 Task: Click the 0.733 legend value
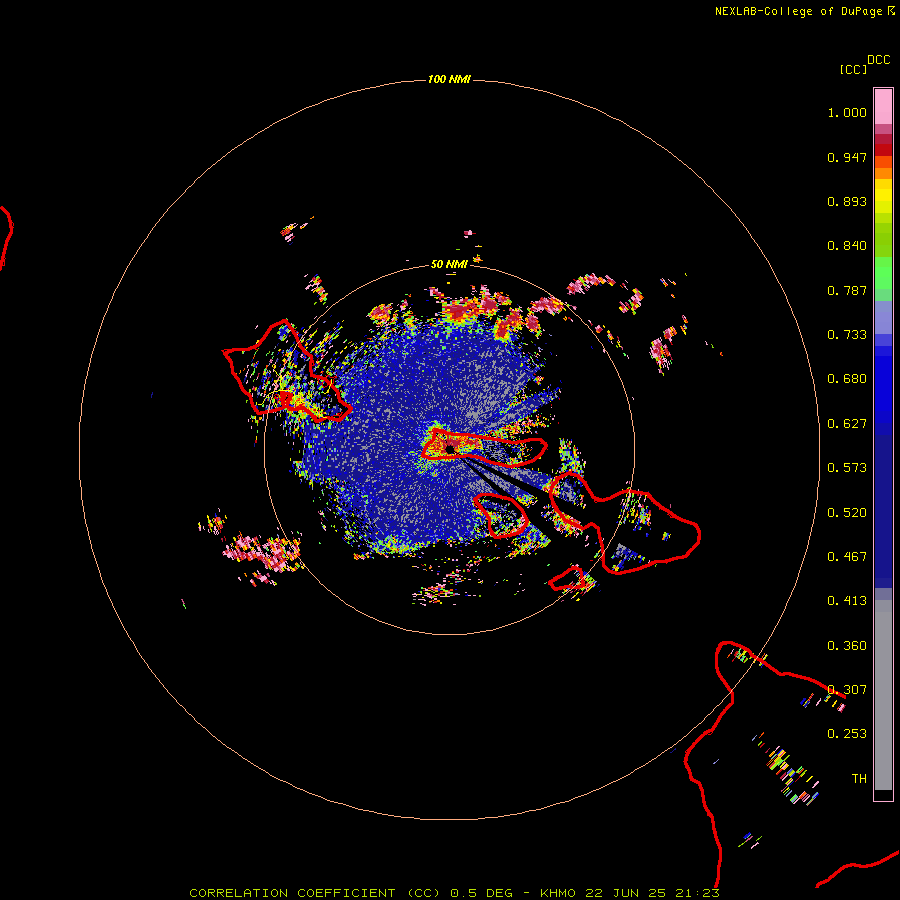847,335
